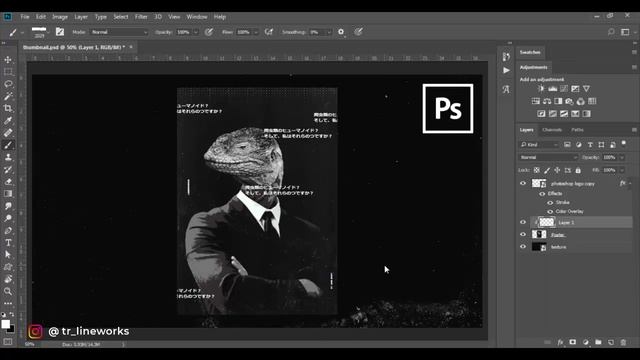Open the Smoothing dropdown arrow

tap(329, 32)
